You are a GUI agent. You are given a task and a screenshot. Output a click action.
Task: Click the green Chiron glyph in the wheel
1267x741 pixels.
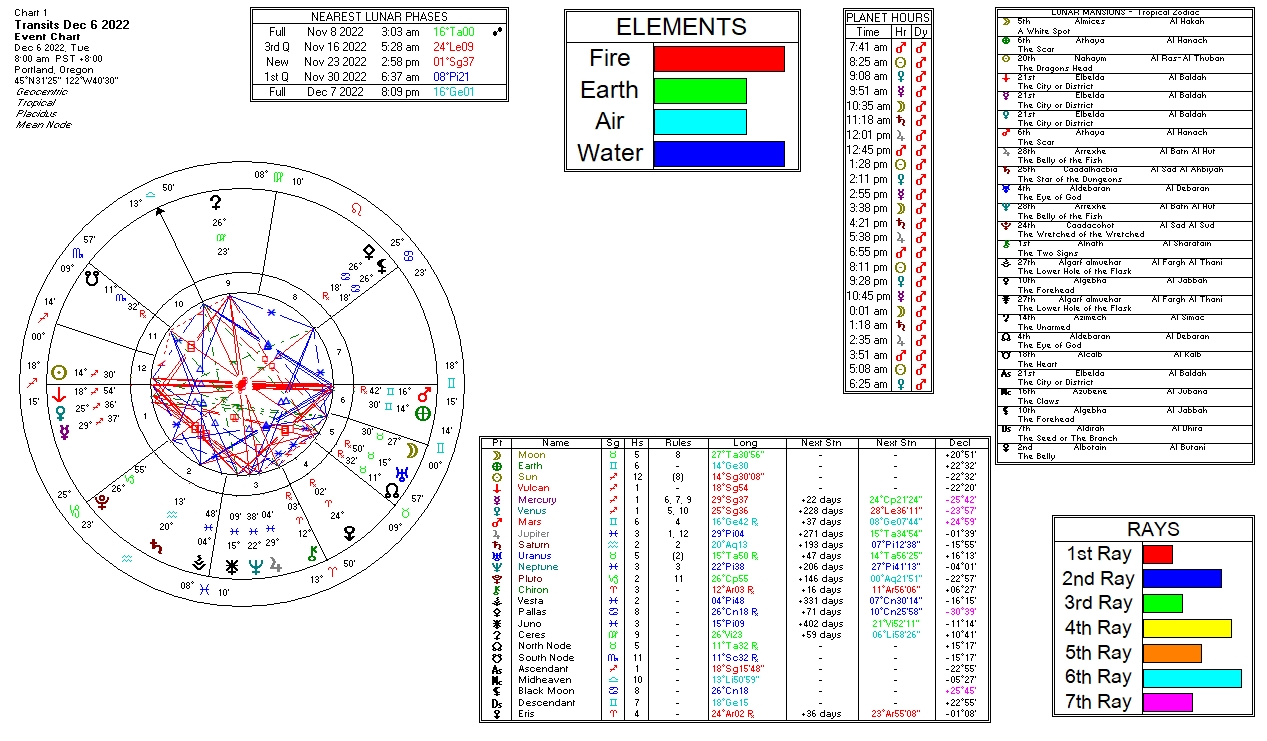click(313, 552)
